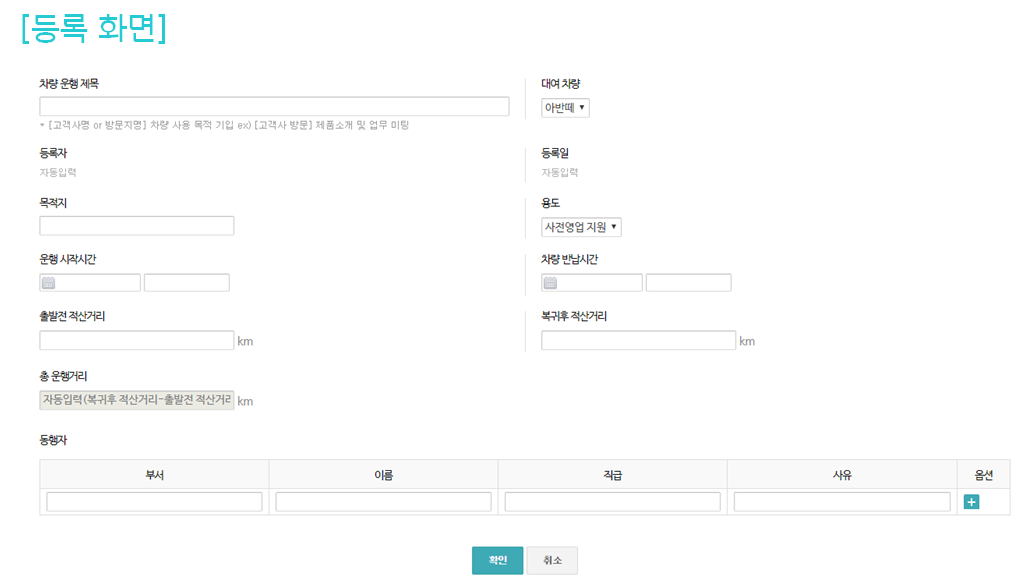Select the 운행 시작시간 date text box
The height and width of the screenshot is (584, 1023).
98,283
